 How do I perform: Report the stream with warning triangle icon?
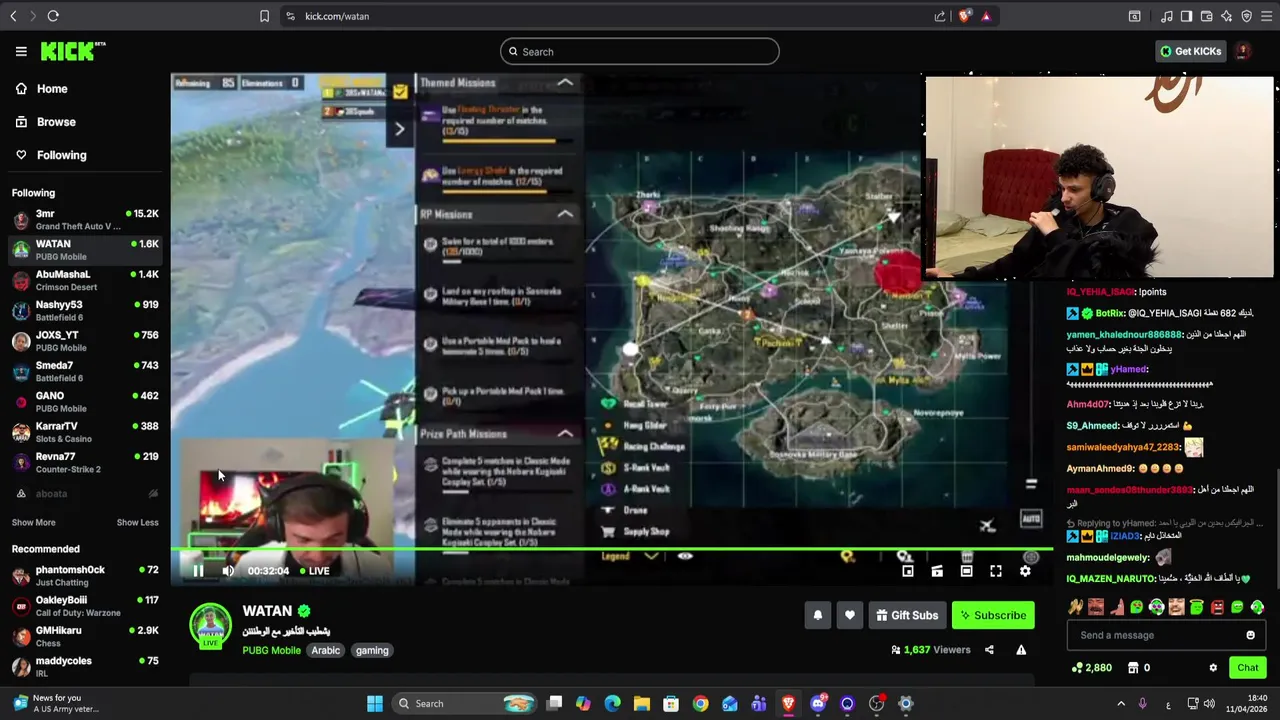(x=1021, y=650)
